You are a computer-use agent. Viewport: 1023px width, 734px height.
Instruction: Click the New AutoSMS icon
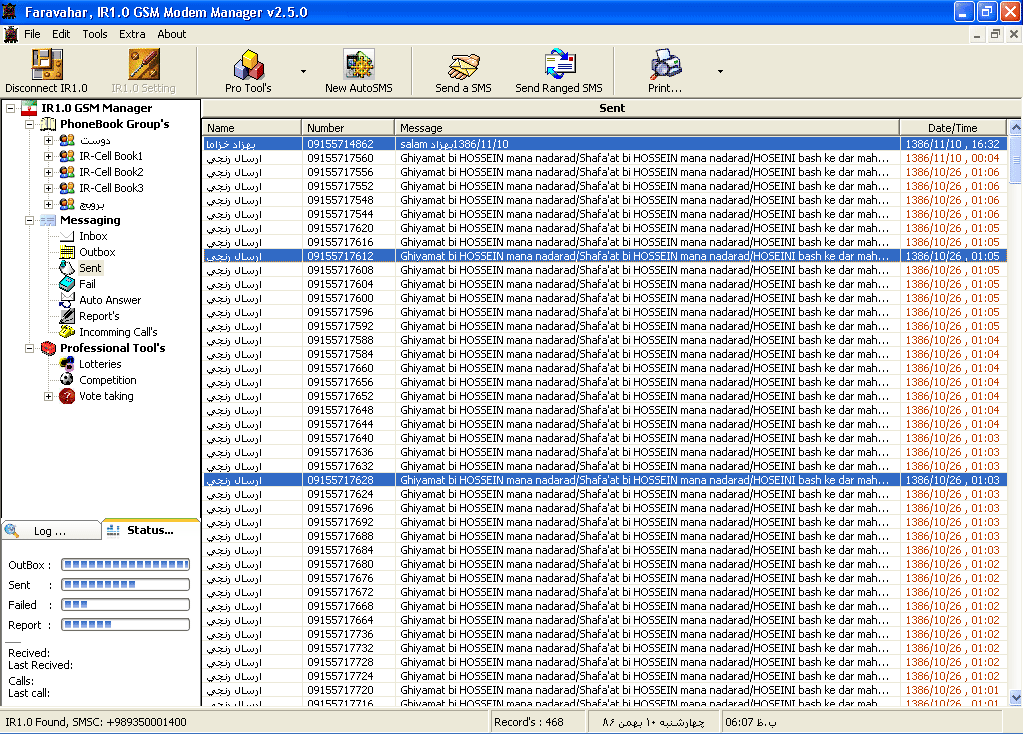[x=359, y=64]
